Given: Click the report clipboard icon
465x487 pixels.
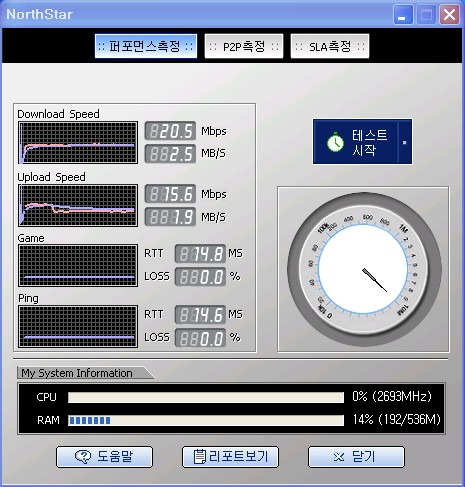Looking at the screenshot, I should [200, 456].
